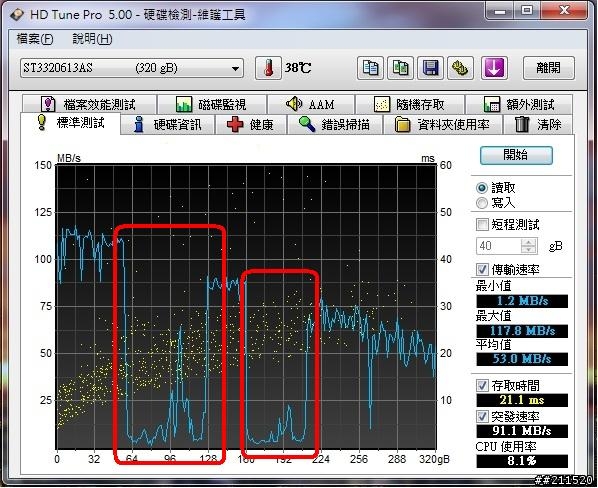This screenshot has width=598, height=488.
Task: Open options via the gears icon
Action: click(x=460, y=68)
